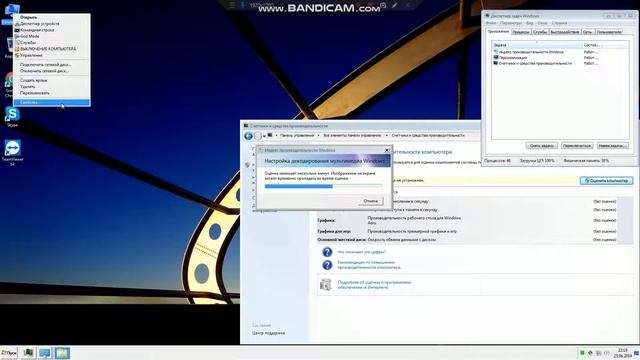
Task: Open the TeamViewer 14 desktop shortcut
Action: 12,152
